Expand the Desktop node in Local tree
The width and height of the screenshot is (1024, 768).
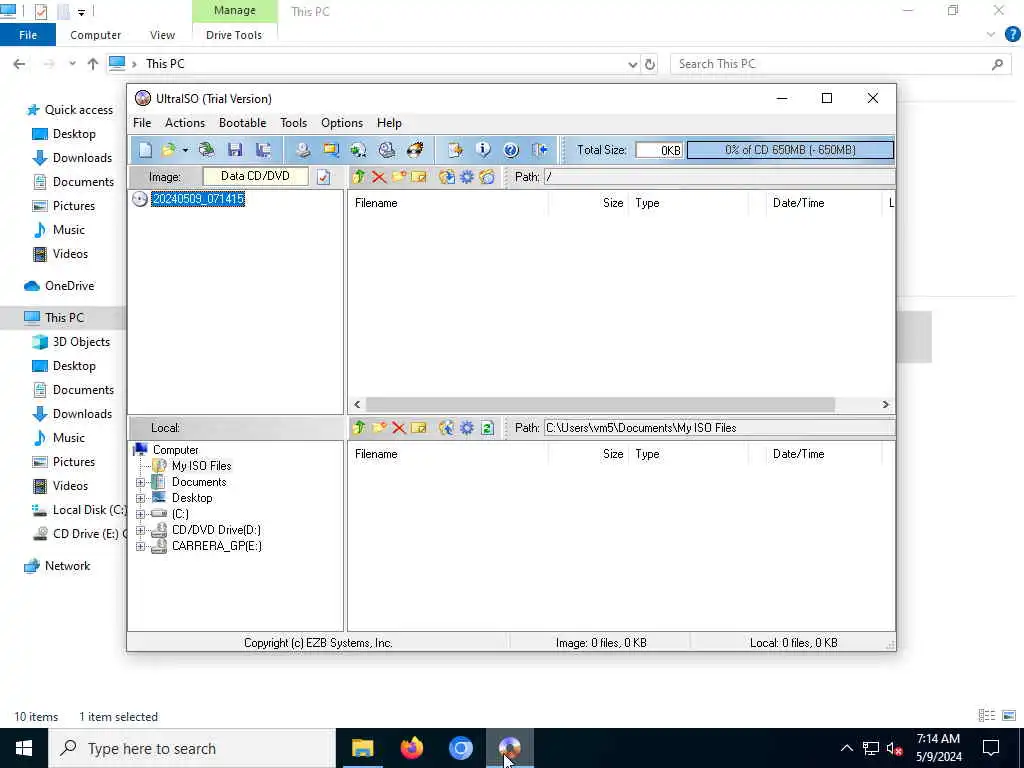click(140, 498)
